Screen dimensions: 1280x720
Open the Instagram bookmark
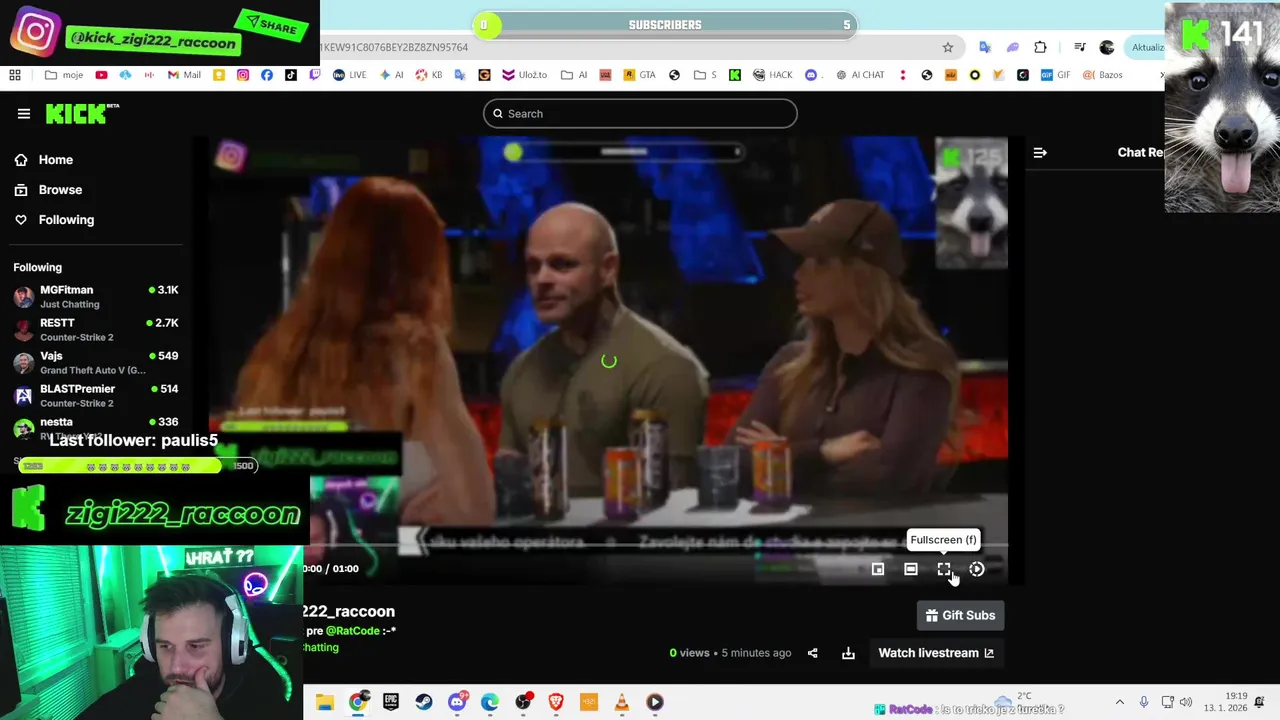(x=243, y=75)
